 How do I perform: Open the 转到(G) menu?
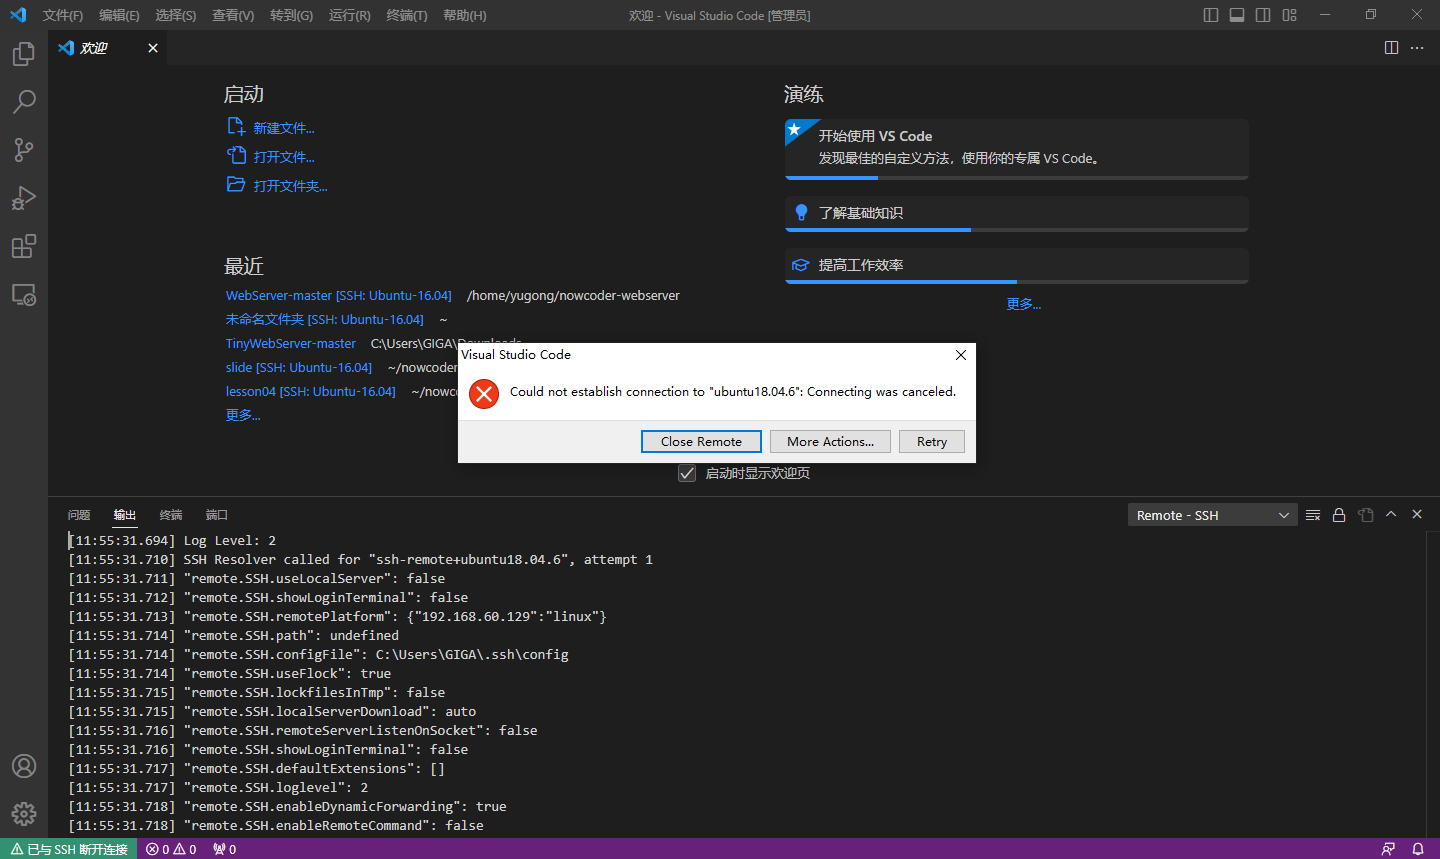[291, 15]
